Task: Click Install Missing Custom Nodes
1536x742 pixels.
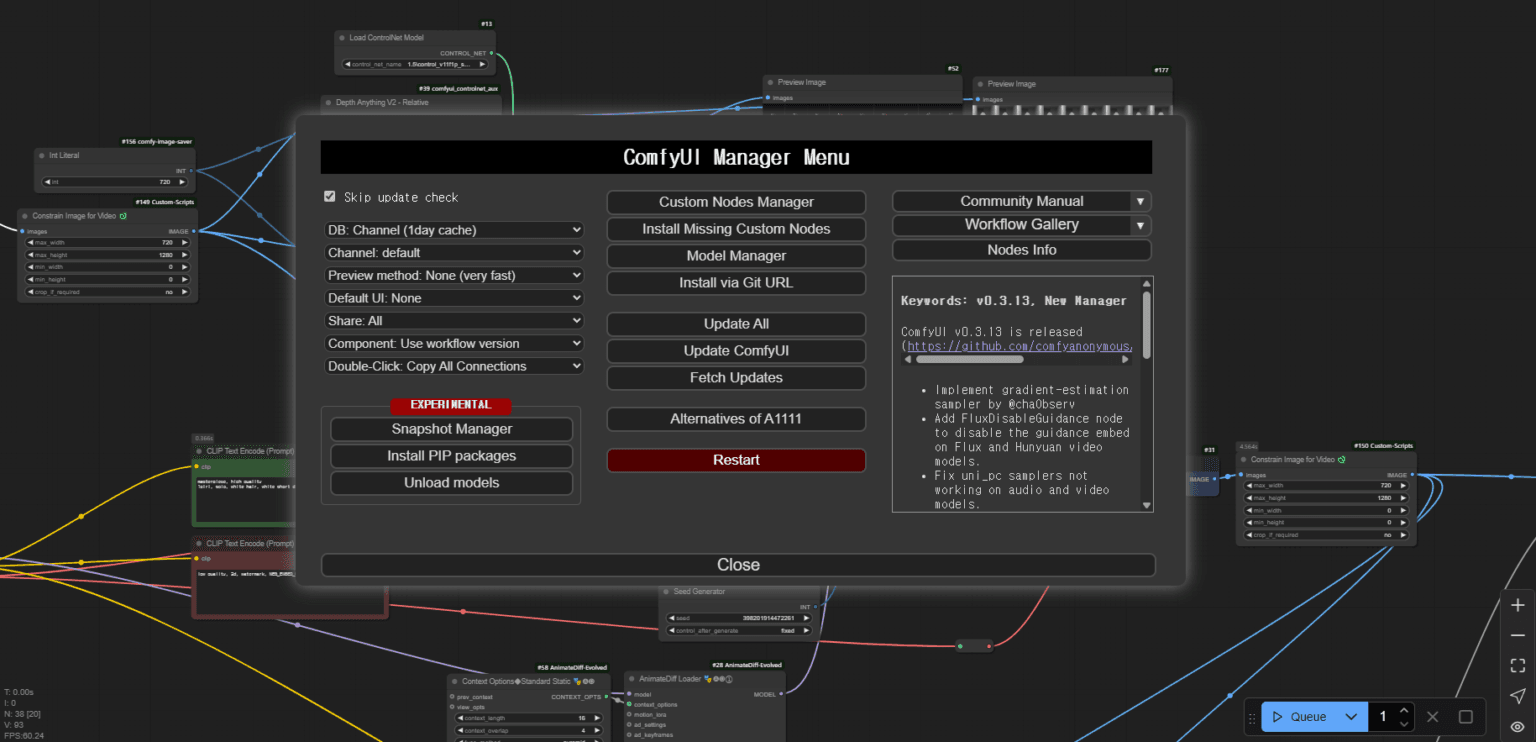Action: tap(736, 229)
